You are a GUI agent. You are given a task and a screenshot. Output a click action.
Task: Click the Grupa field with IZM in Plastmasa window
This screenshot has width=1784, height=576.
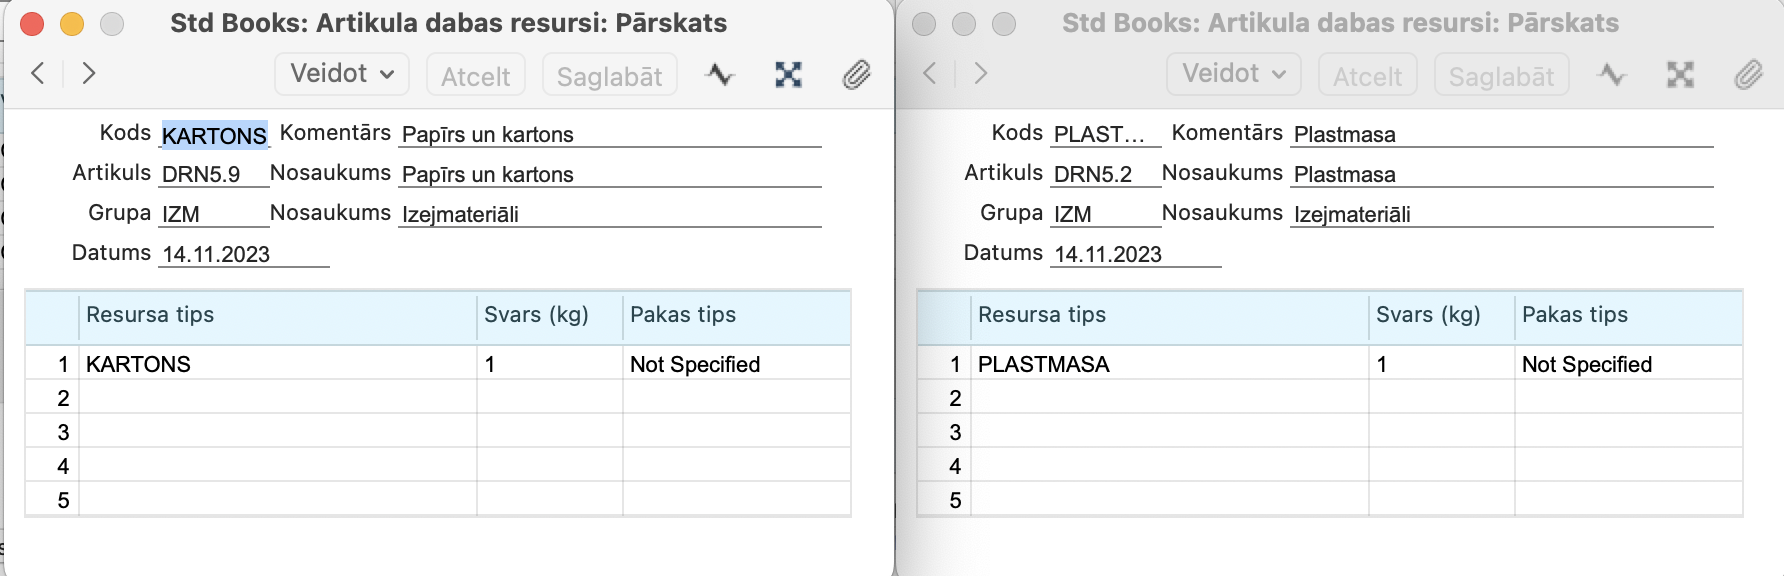pos(1106,214)
